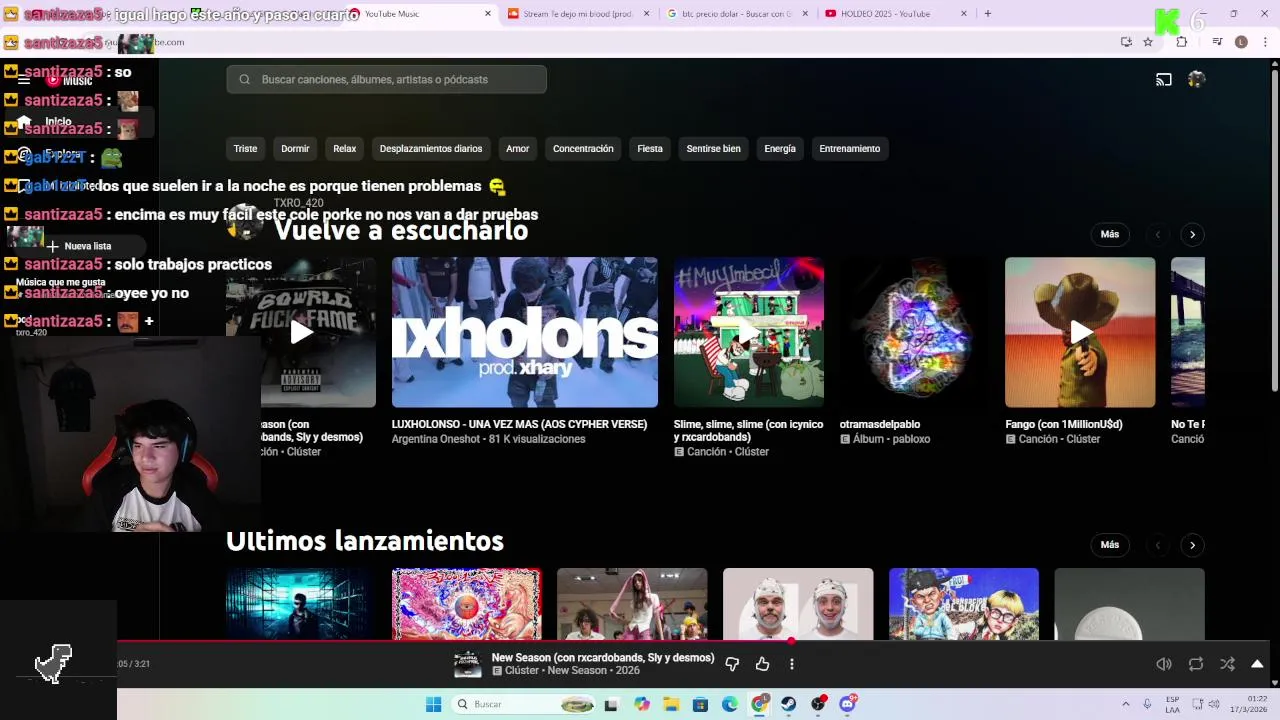Open player three-dot options menu

791,664
